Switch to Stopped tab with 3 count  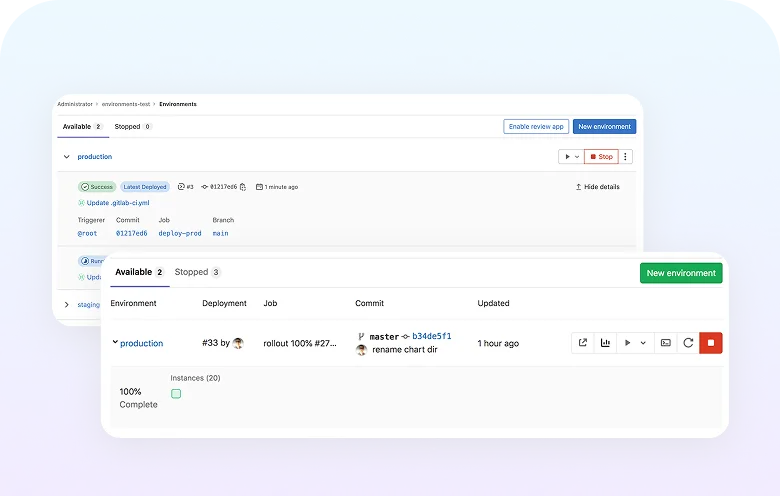[197, 272]
